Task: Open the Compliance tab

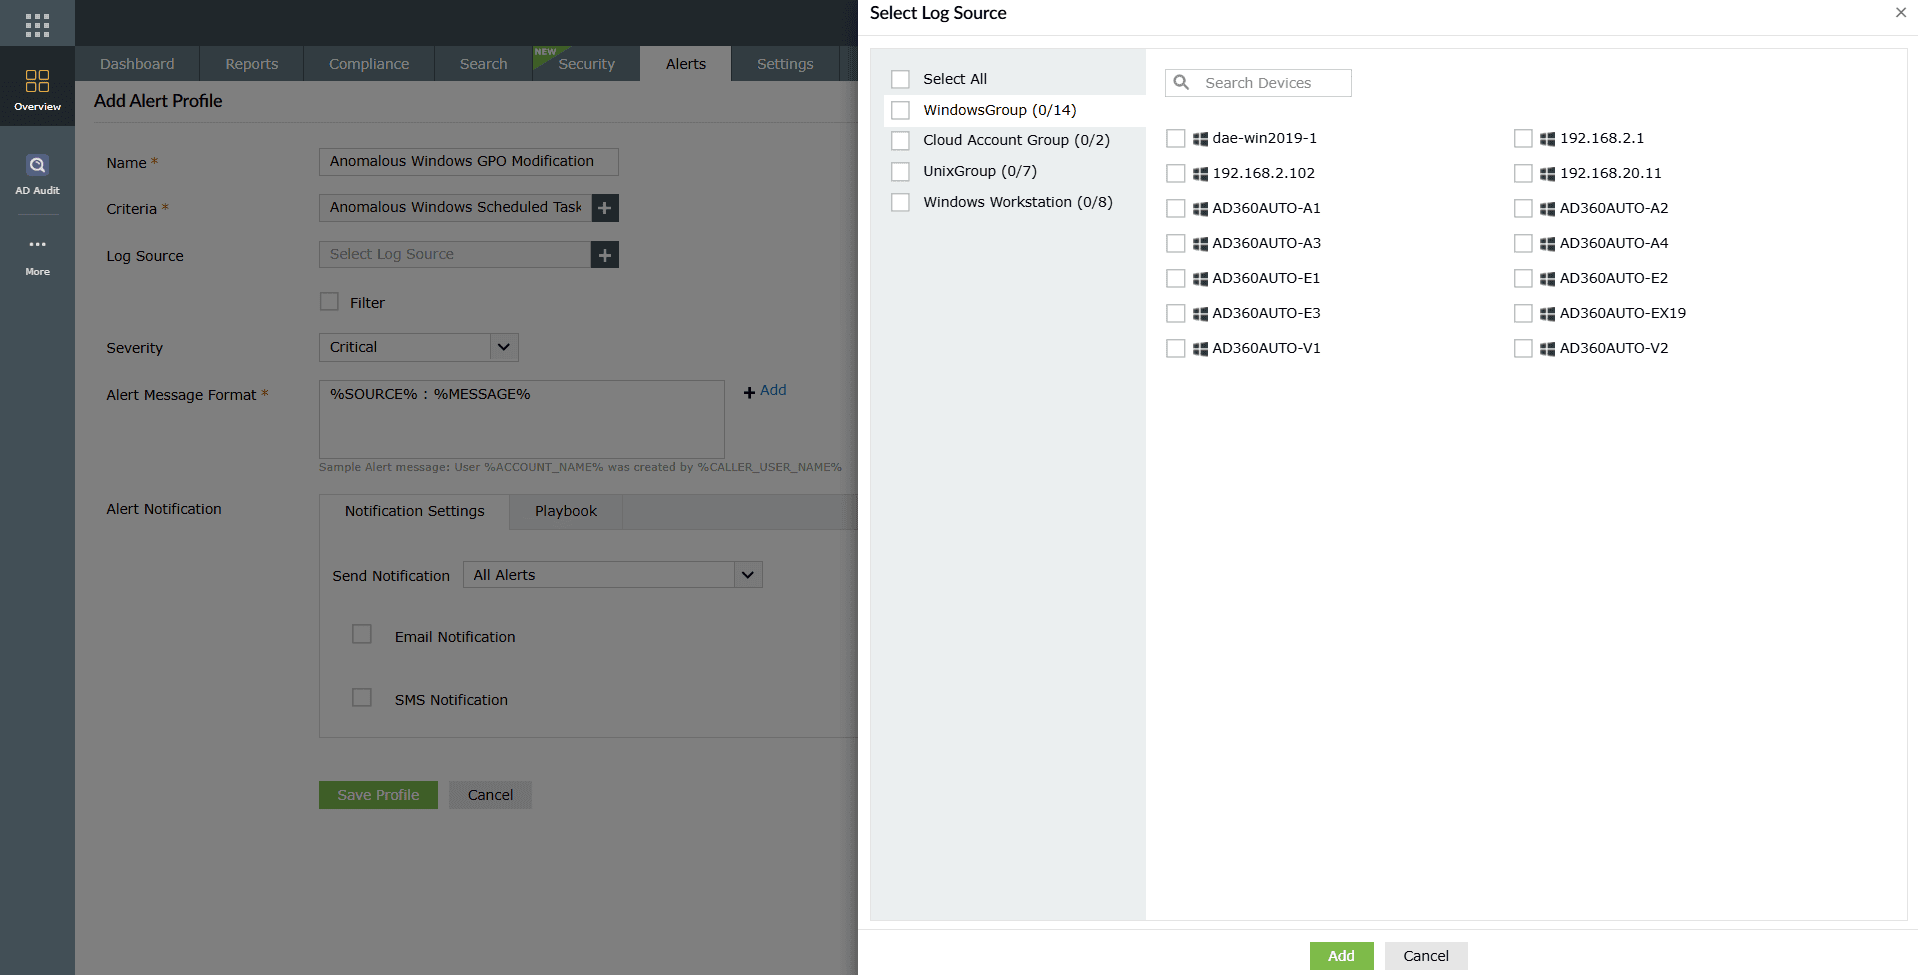Action: point(368,63)
